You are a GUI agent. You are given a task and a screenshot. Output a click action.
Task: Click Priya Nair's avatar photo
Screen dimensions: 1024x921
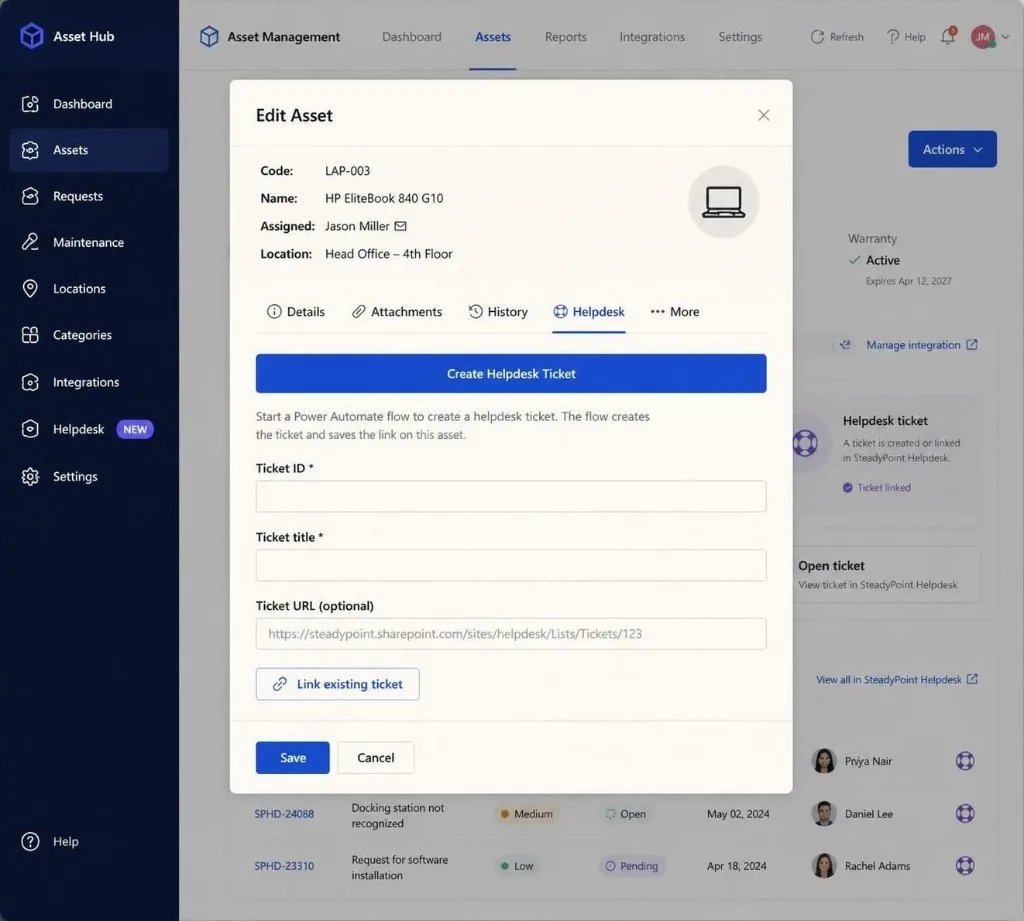(824, 761)
